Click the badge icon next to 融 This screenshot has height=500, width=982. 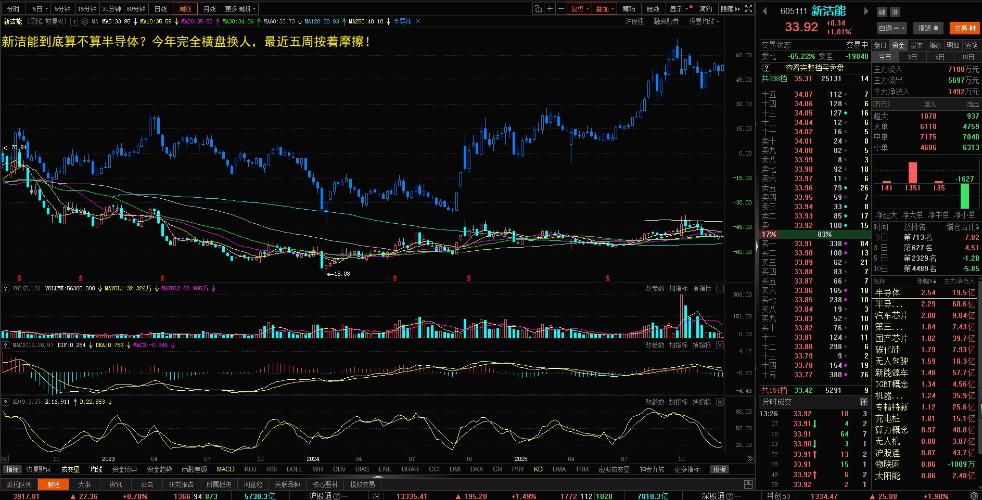tap(895, 11)
